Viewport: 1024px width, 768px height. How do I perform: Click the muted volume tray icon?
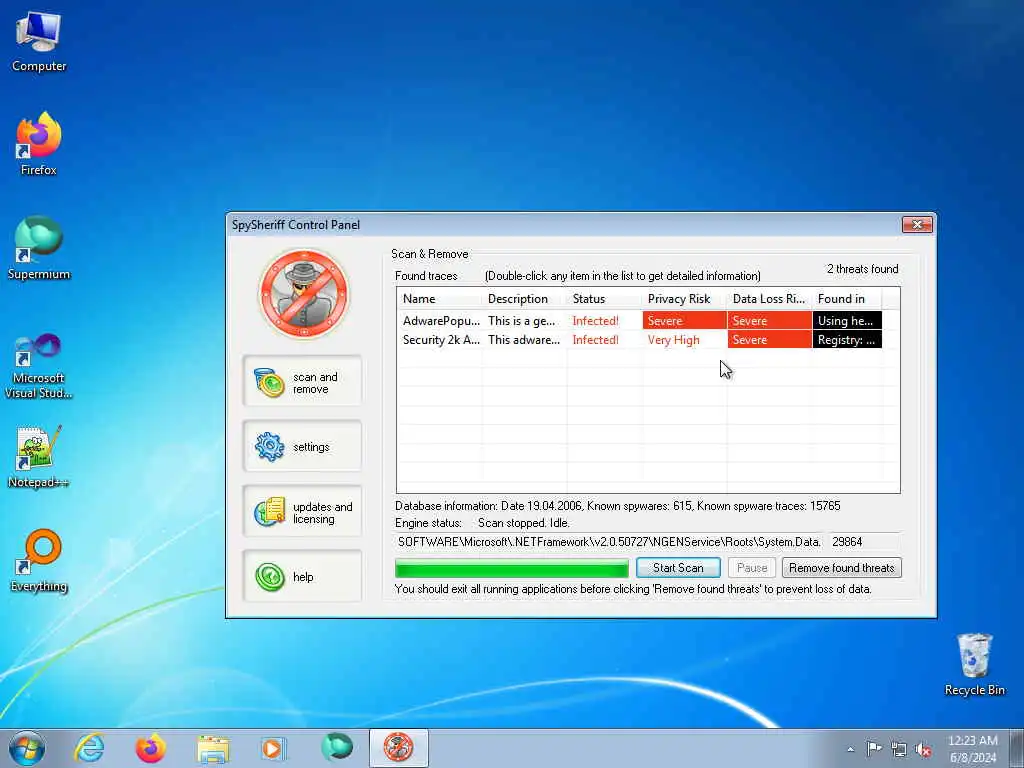(923, 749)
